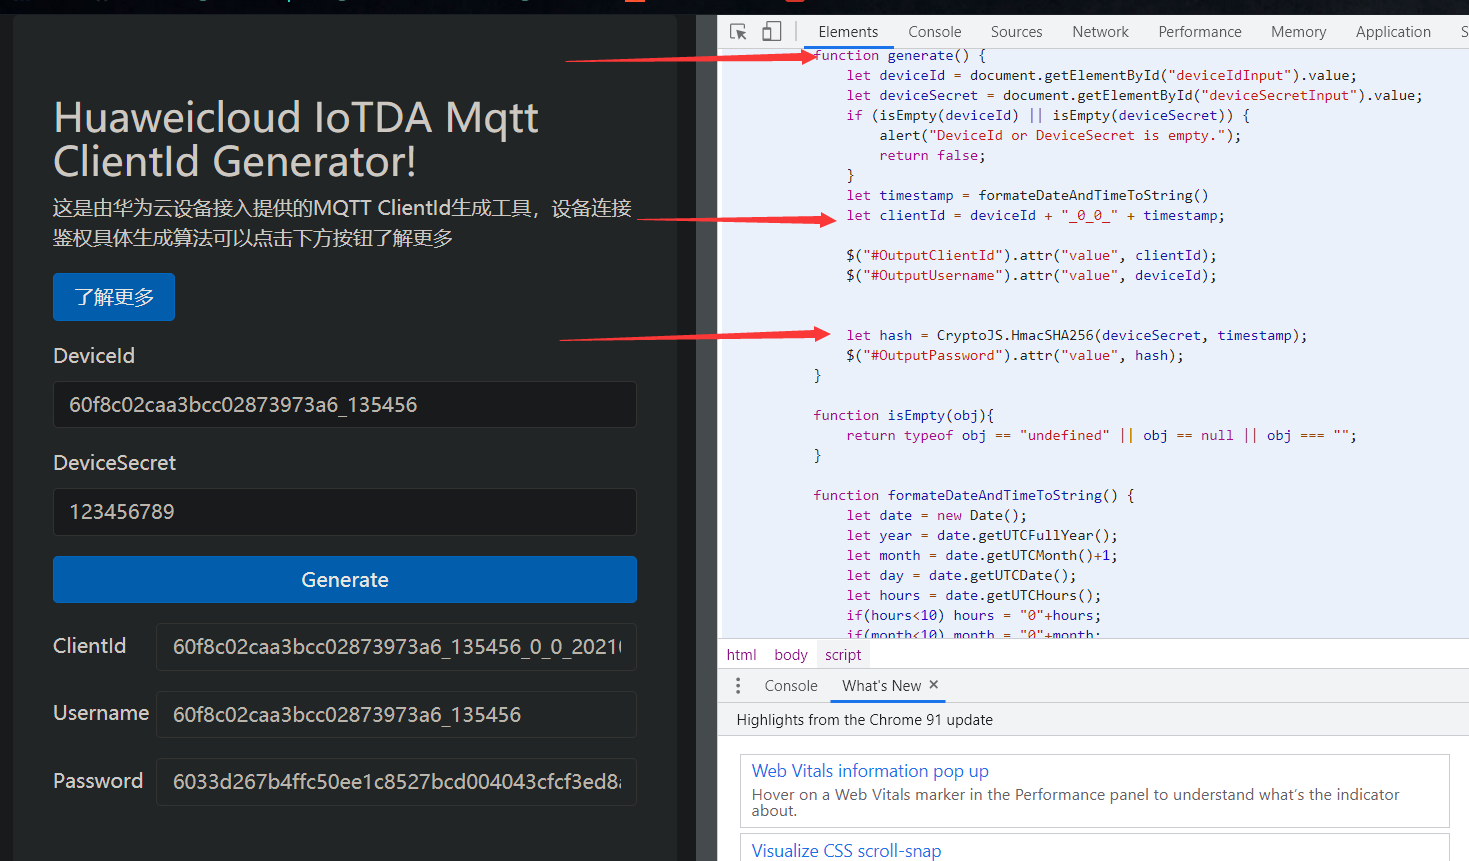Click the script breadcrumb
This screenshot has width=1469, height=861.
tap(843, 655)
